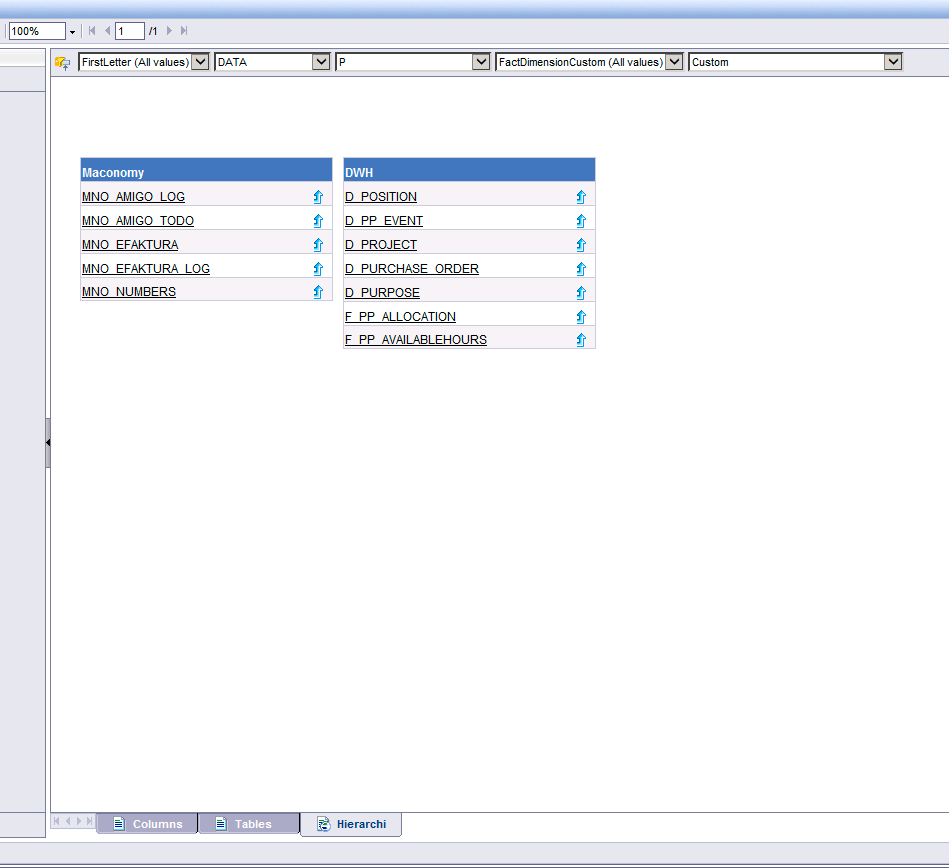Click the upload arrow next to D_PURCHASE_ORDER
This screenshot has width=949, height=868.
(x=580, y=268)
